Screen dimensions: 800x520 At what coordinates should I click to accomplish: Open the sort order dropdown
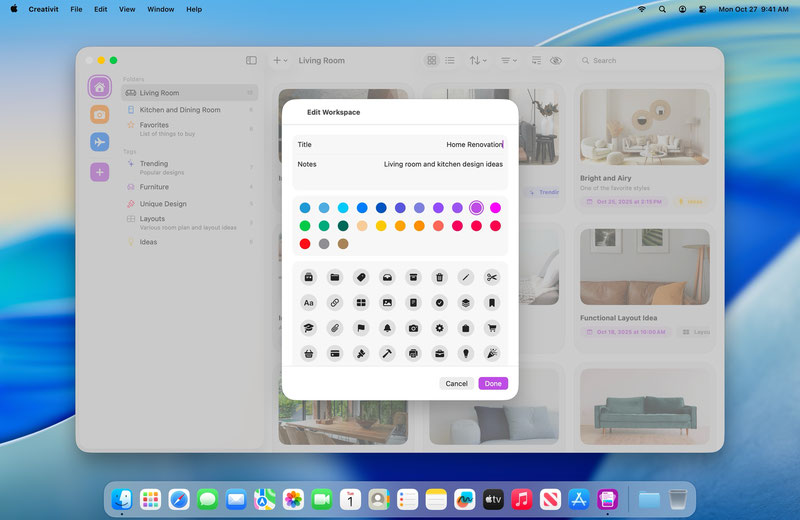(478, 61)
